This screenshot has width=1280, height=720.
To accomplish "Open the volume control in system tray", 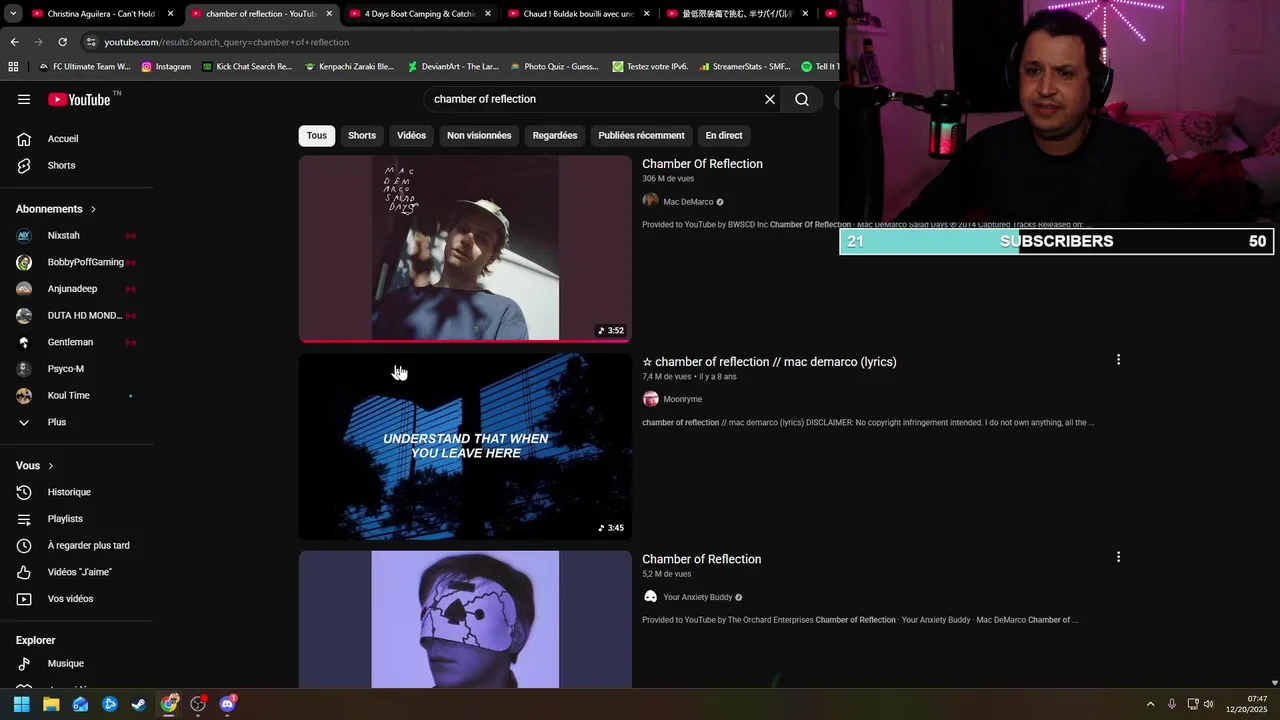I will pos(1209,704).
